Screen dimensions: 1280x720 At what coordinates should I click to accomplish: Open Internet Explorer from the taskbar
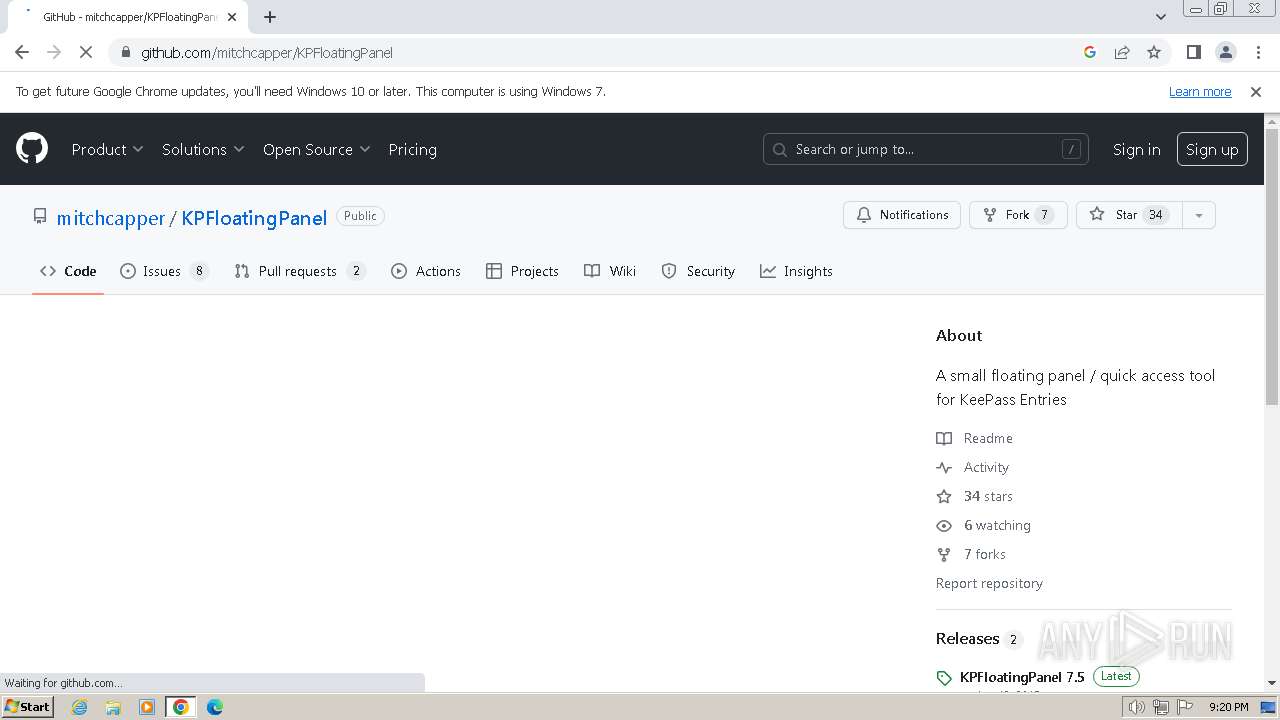(x=79, y=707)
